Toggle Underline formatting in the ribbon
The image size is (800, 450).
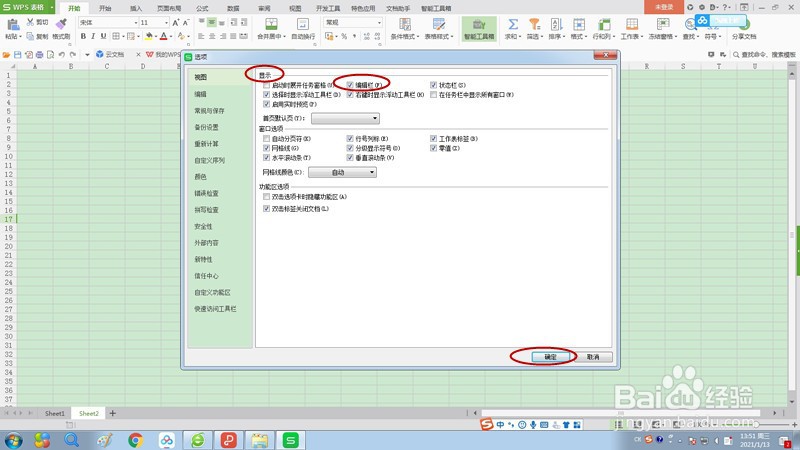(x=104, y=36)
